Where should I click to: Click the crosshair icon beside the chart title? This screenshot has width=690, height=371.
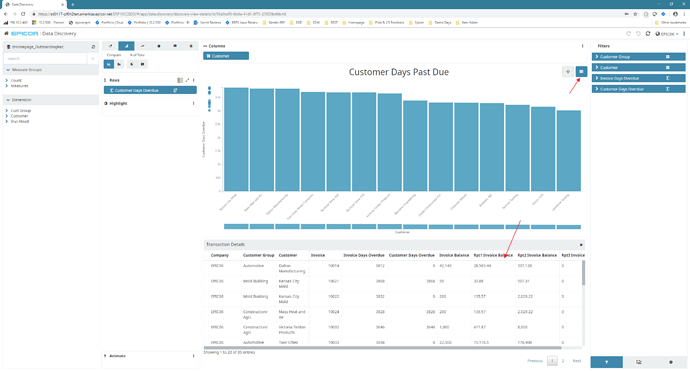pyautogui.click(x=568, y=71)
